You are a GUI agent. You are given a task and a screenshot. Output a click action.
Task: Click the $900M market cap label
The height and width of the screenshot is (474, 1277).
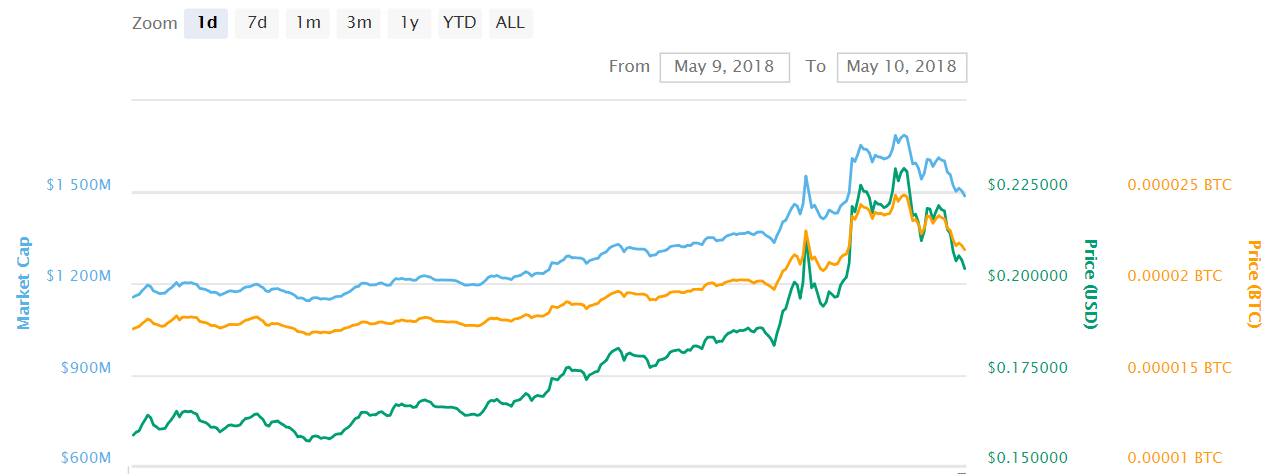[x=84, y=368]
